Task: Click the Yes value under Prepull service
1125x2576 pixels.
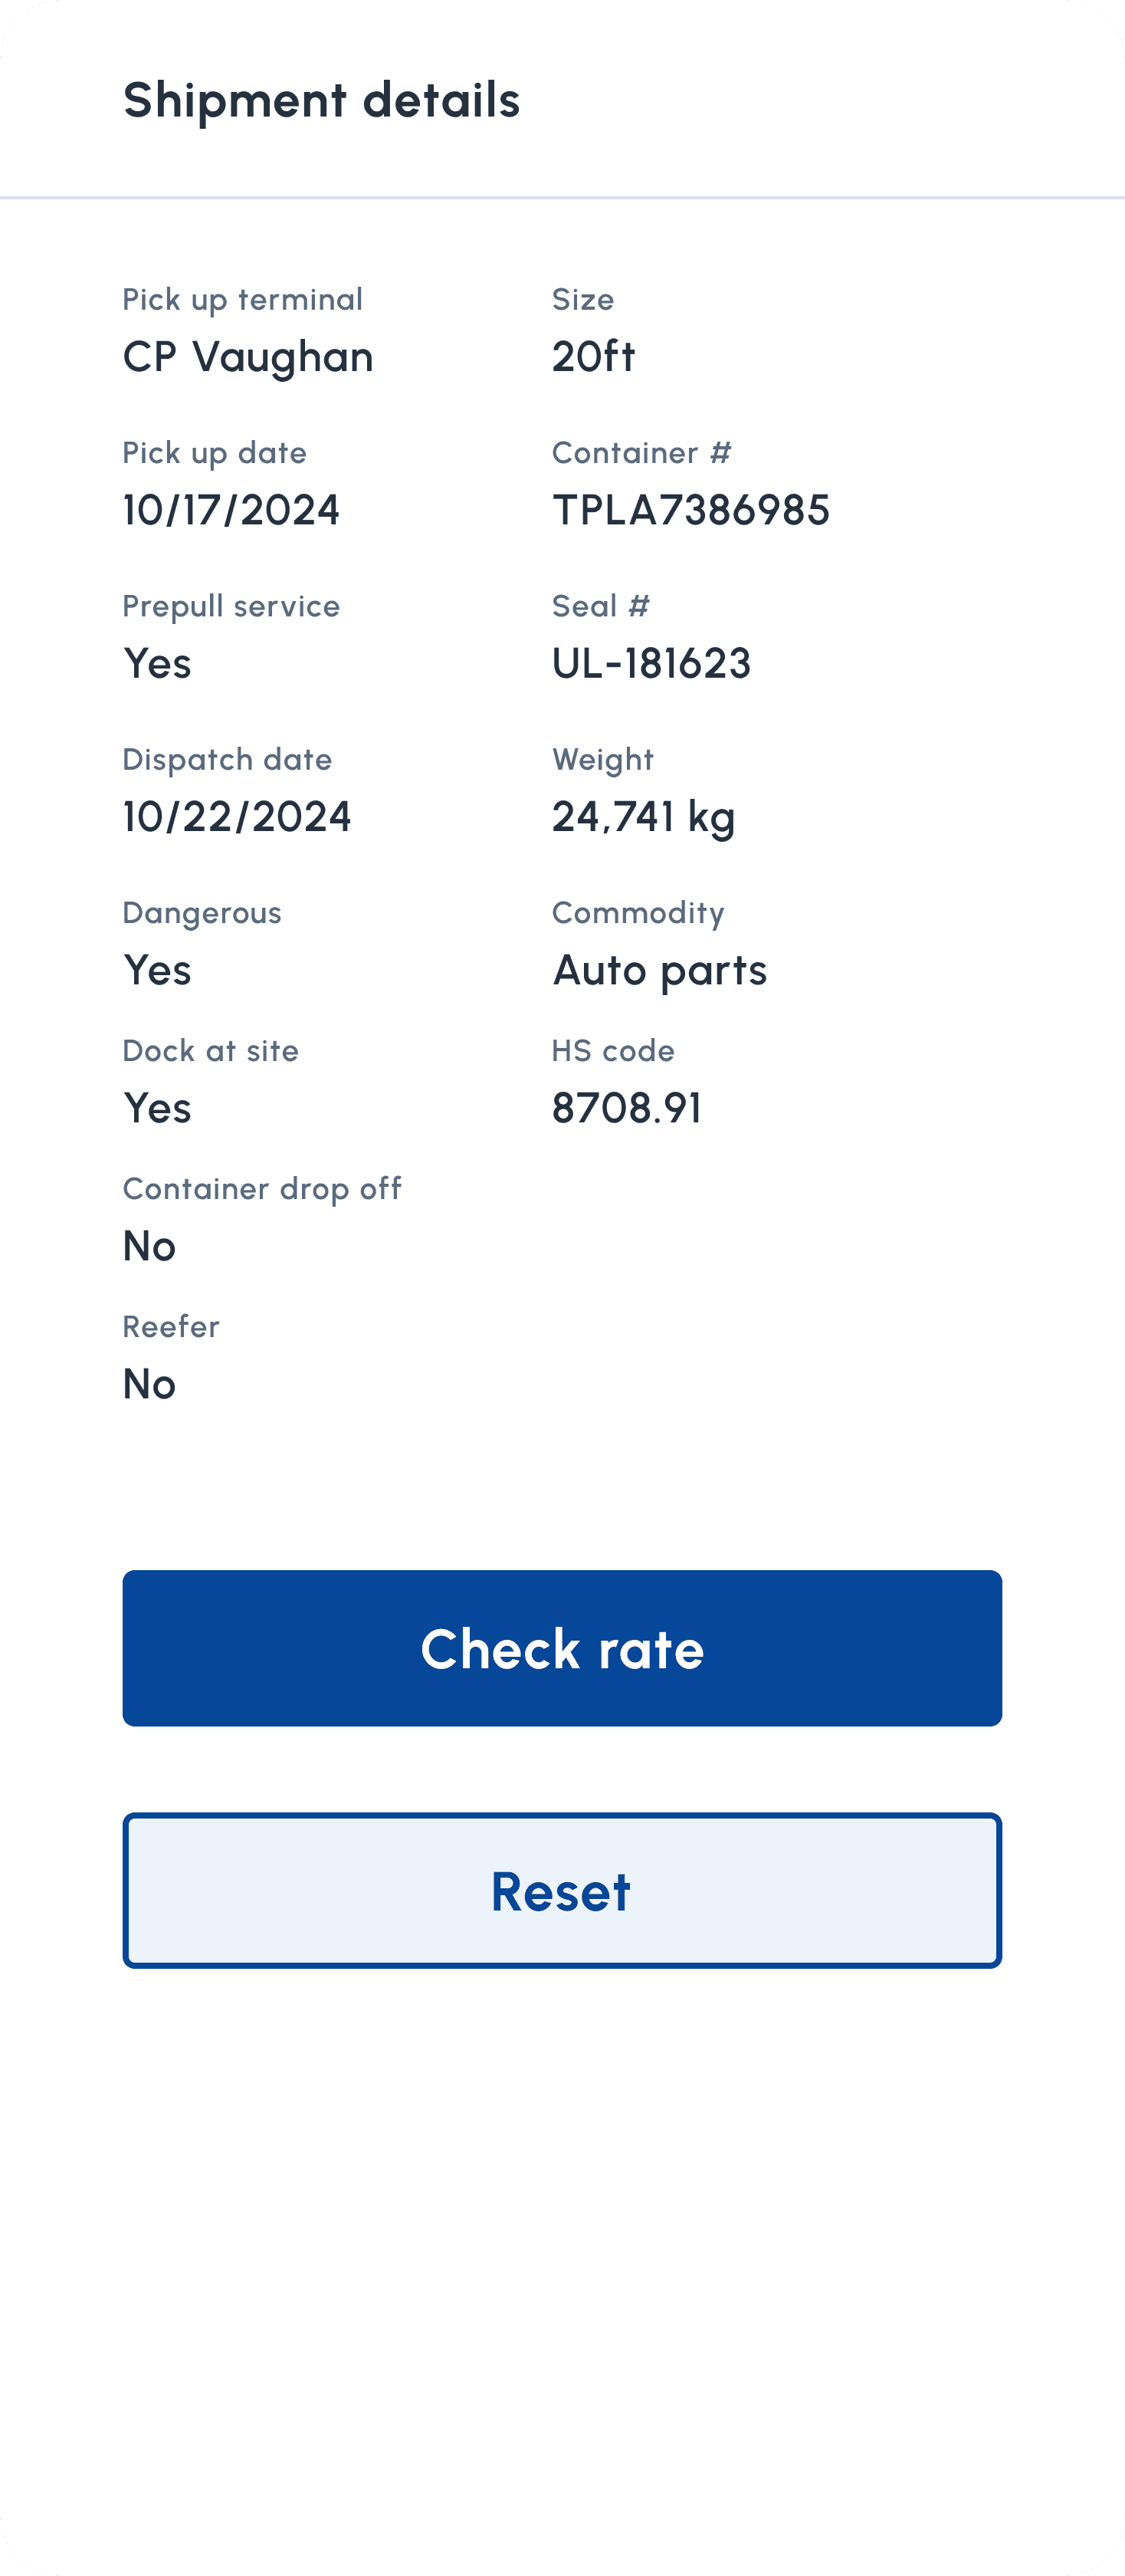Action: pyautogui.click(x=157, y=663)
